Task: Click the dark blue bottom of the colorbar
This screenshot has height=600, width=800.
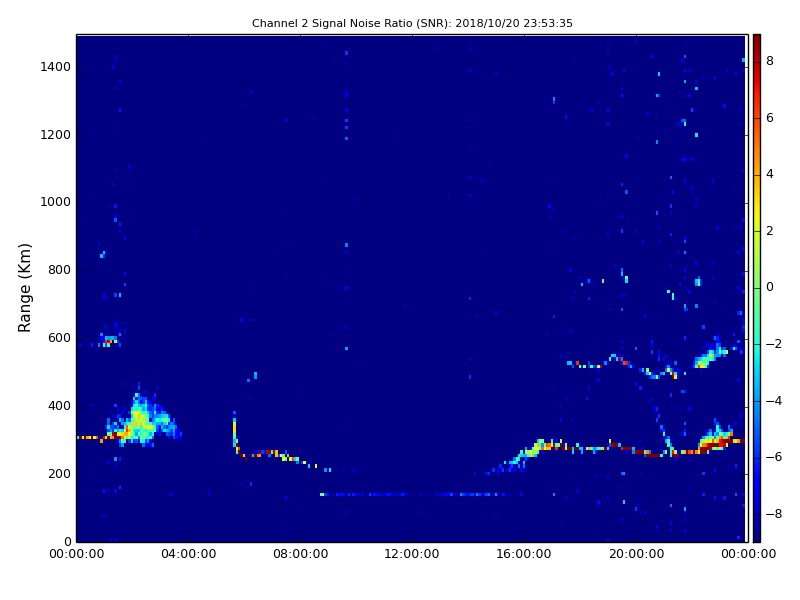Action: [x=757, y=536]
